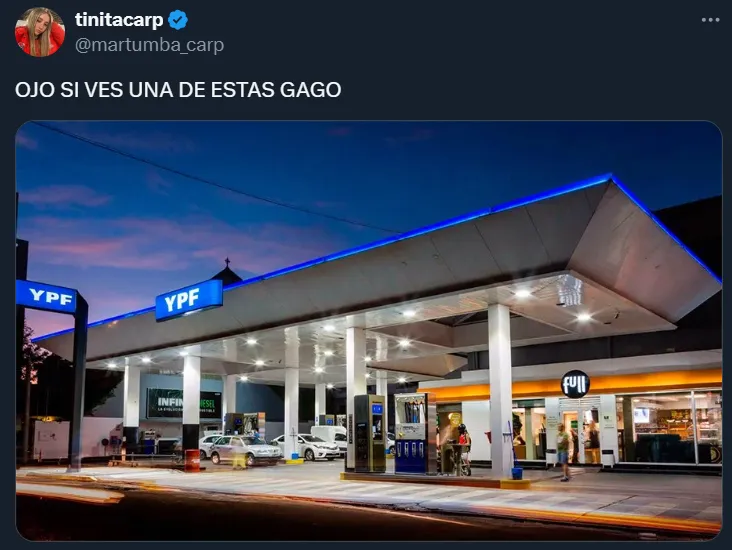
Task: Open the @martumba_carp handle link
Action: [x=149, y=45]
